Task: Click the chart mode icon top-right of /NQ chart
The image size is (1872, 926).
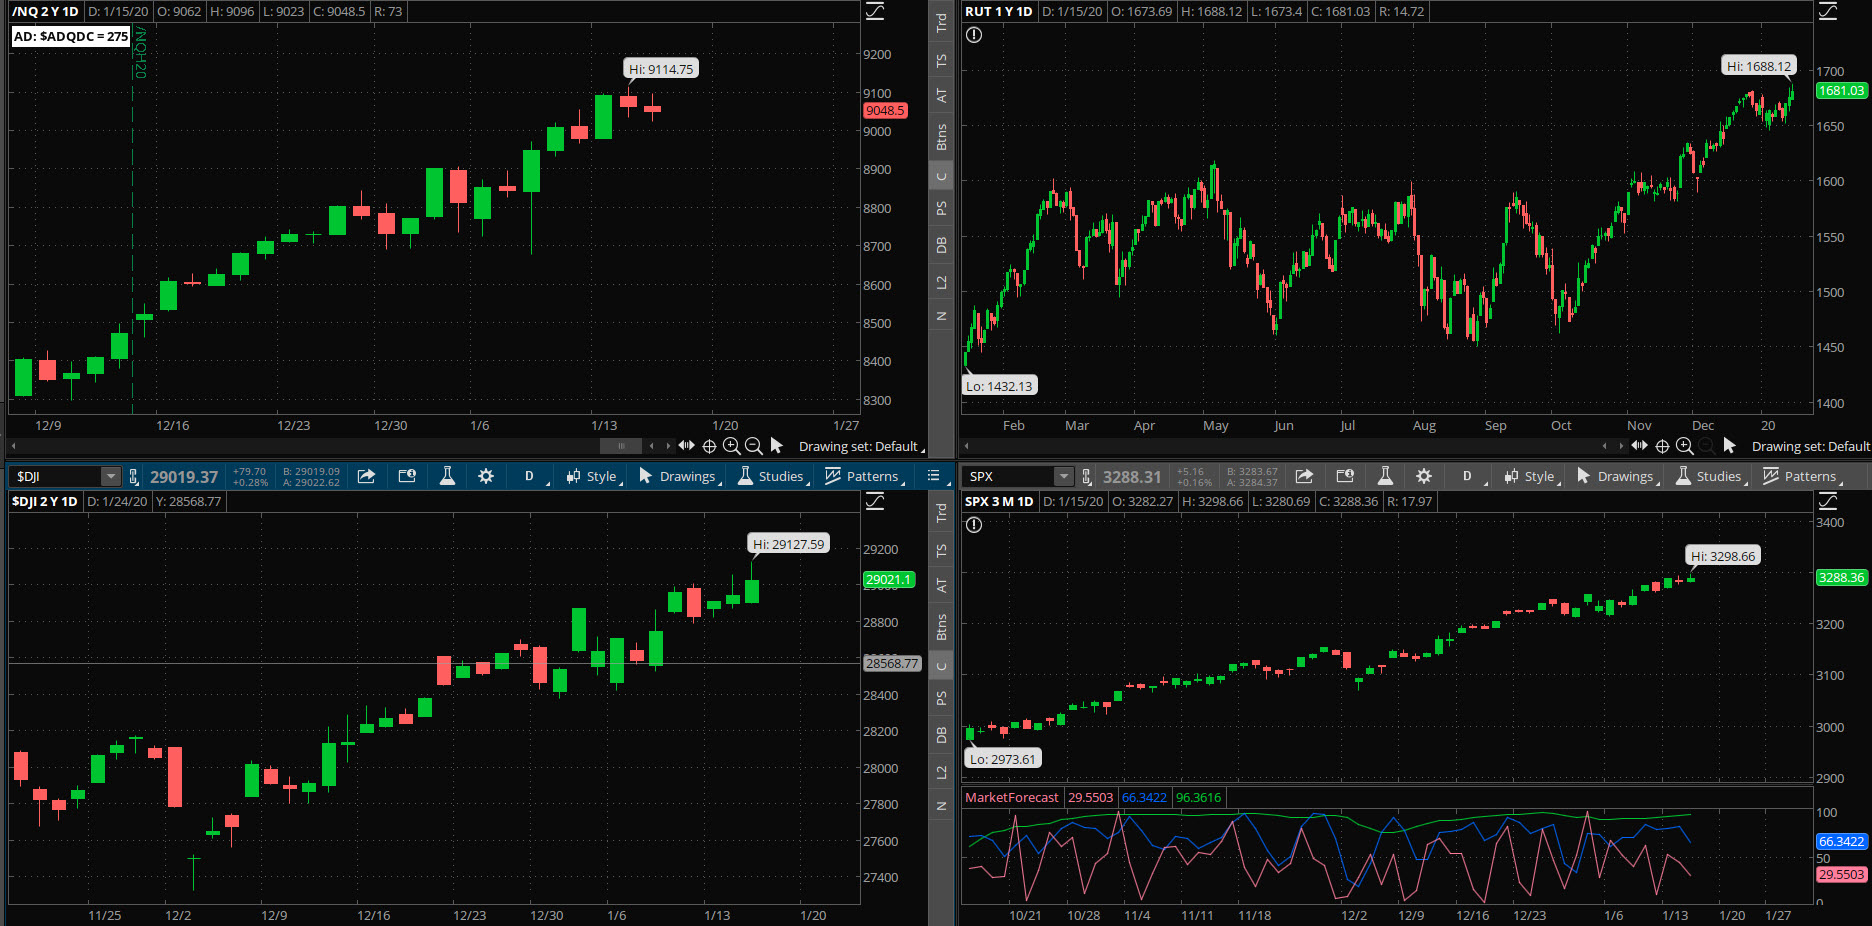Action: point(875,11)
